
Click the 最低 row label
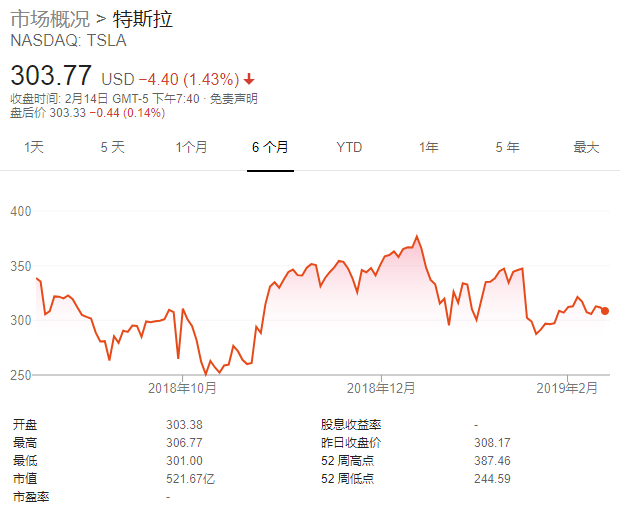point(25,461)
